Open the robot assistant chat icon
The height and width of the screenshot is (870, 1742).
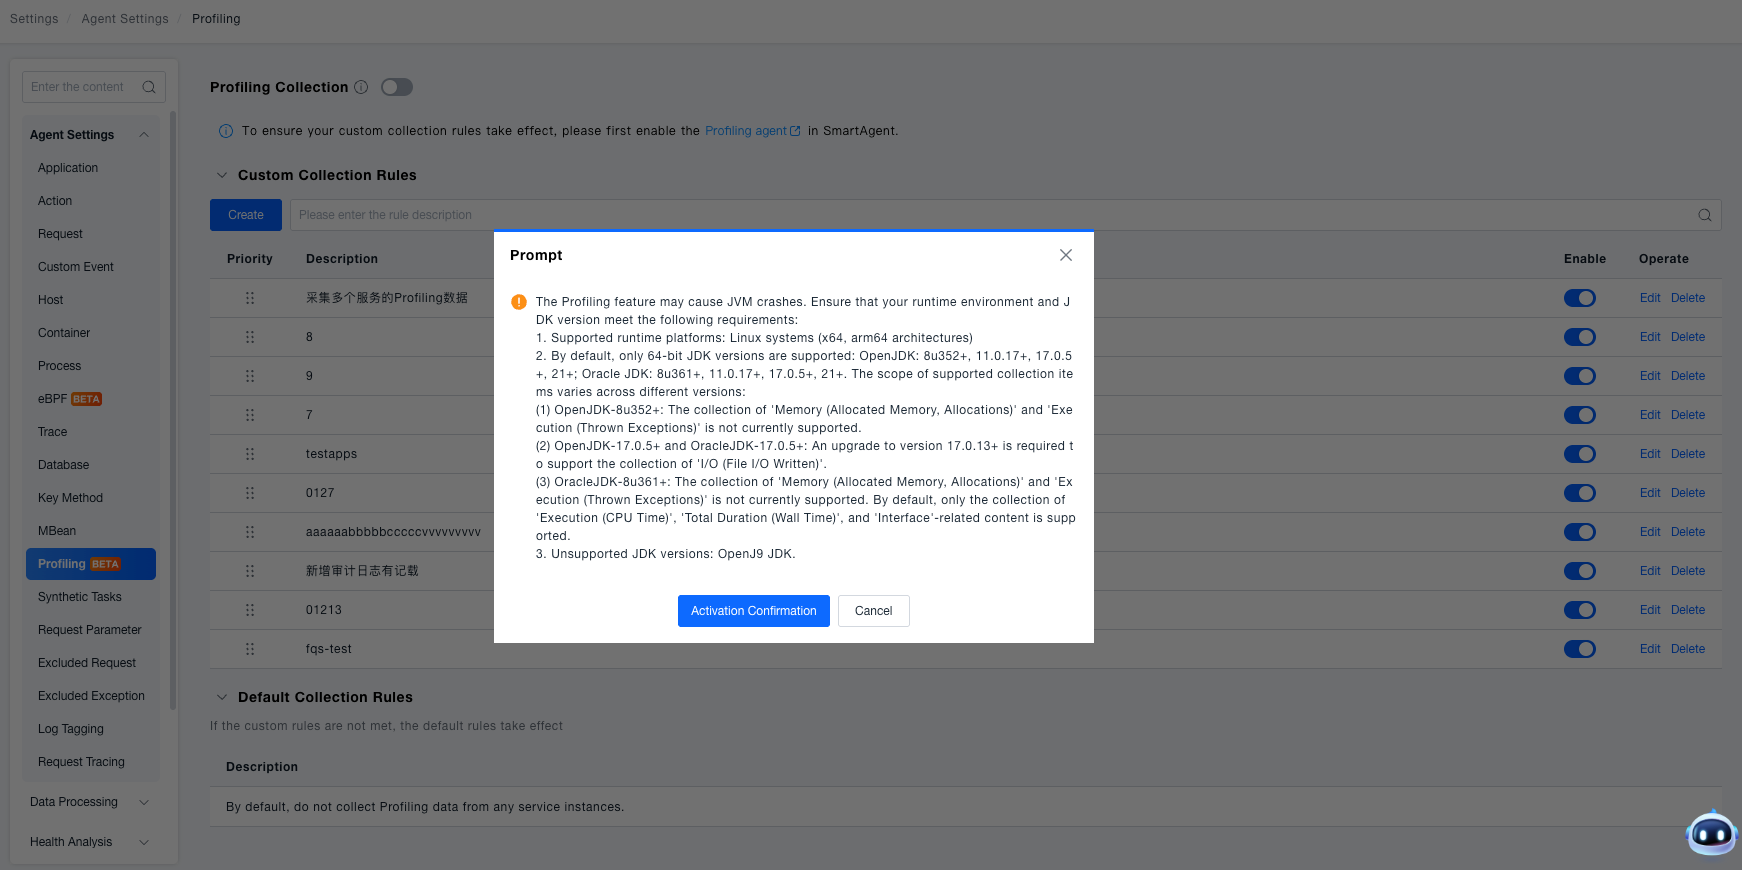[x=1711, y=832]
